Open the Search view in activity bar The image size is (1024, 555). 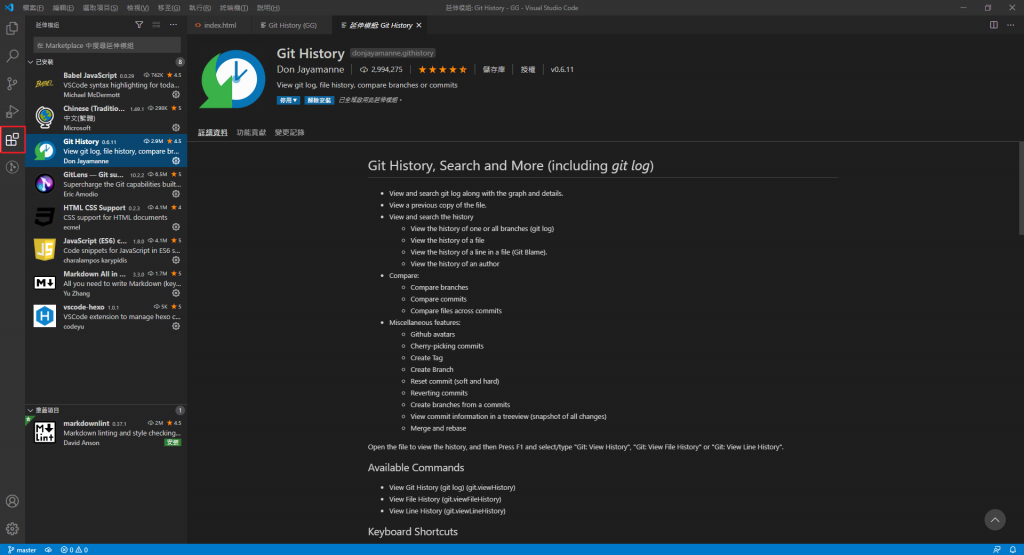[x=12, y=56]
